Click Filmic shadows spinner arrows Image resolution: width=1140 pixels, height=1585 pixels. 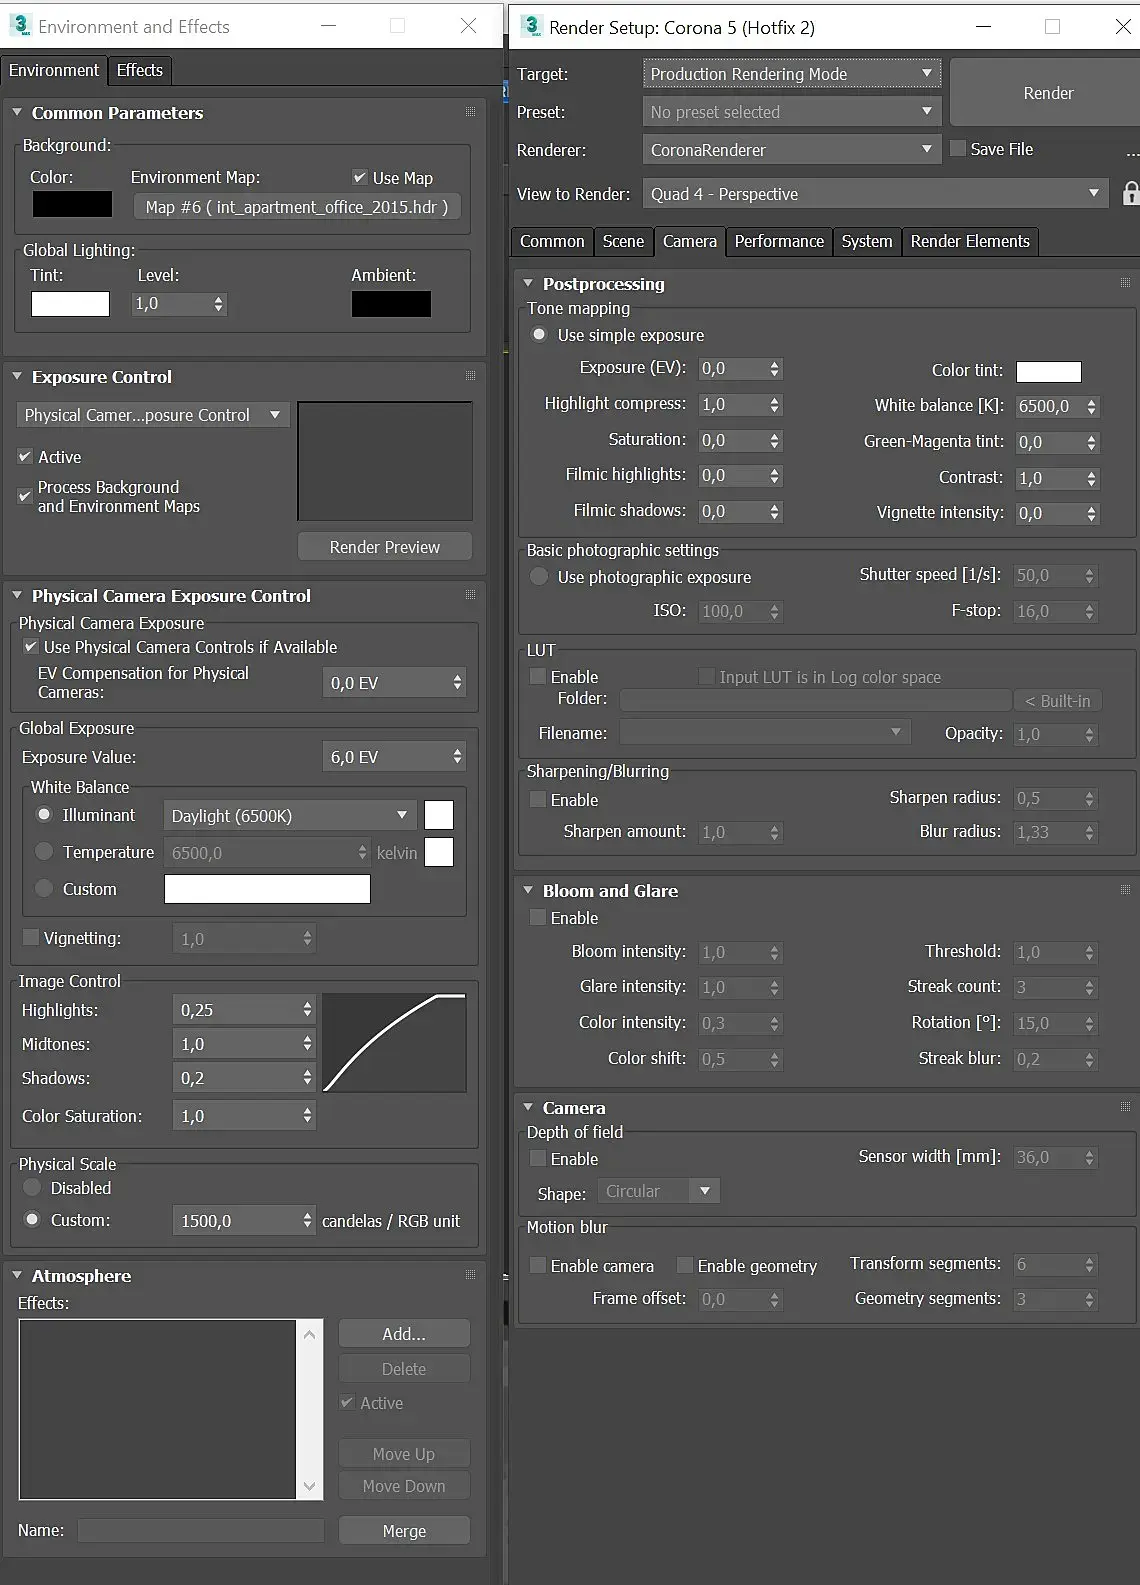[774, 512]
